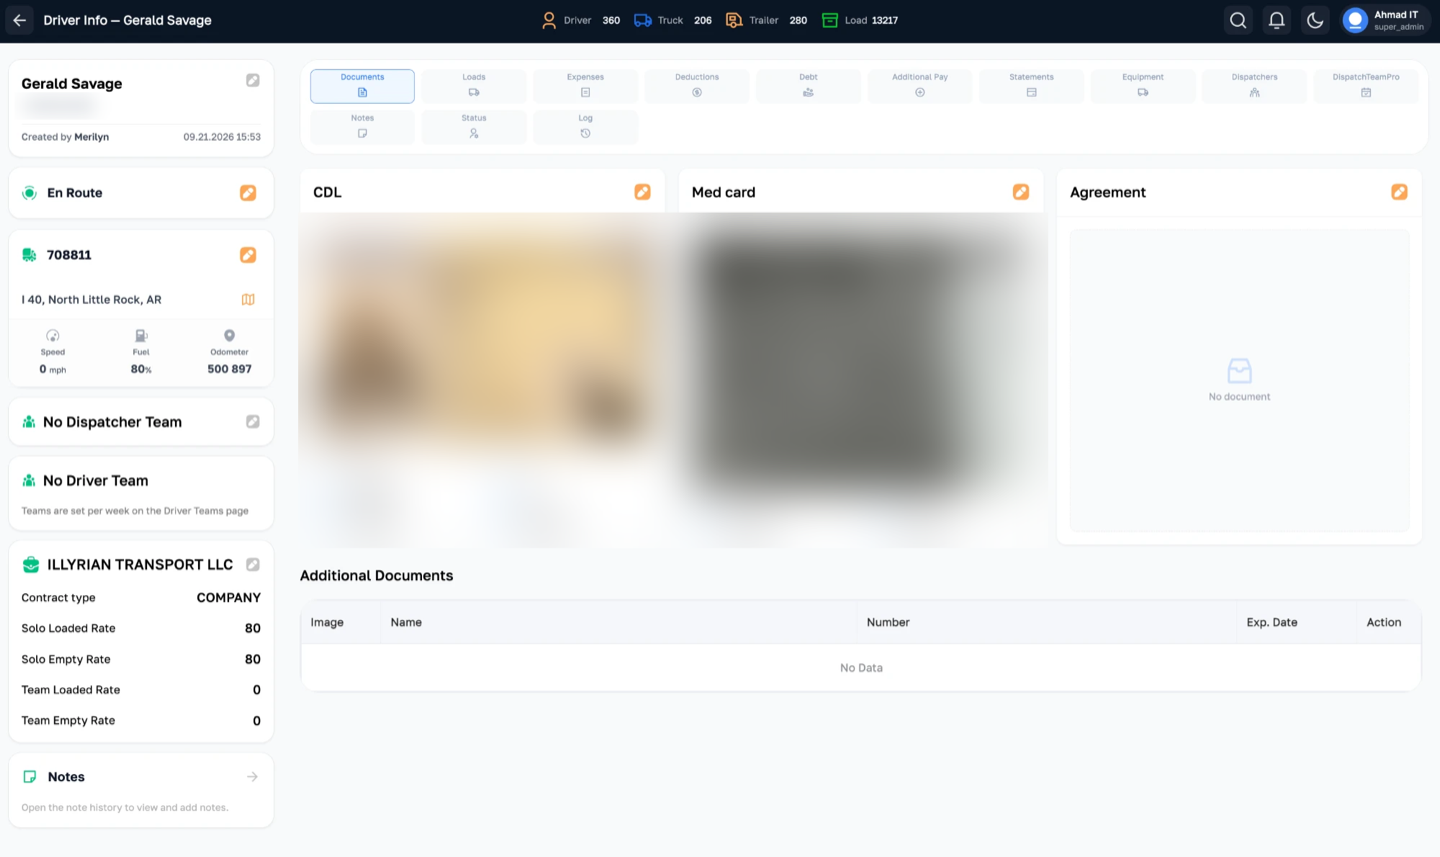Open the DispatchTeamPro tab
The image size is (1440, 857).
pos(1366,86)
